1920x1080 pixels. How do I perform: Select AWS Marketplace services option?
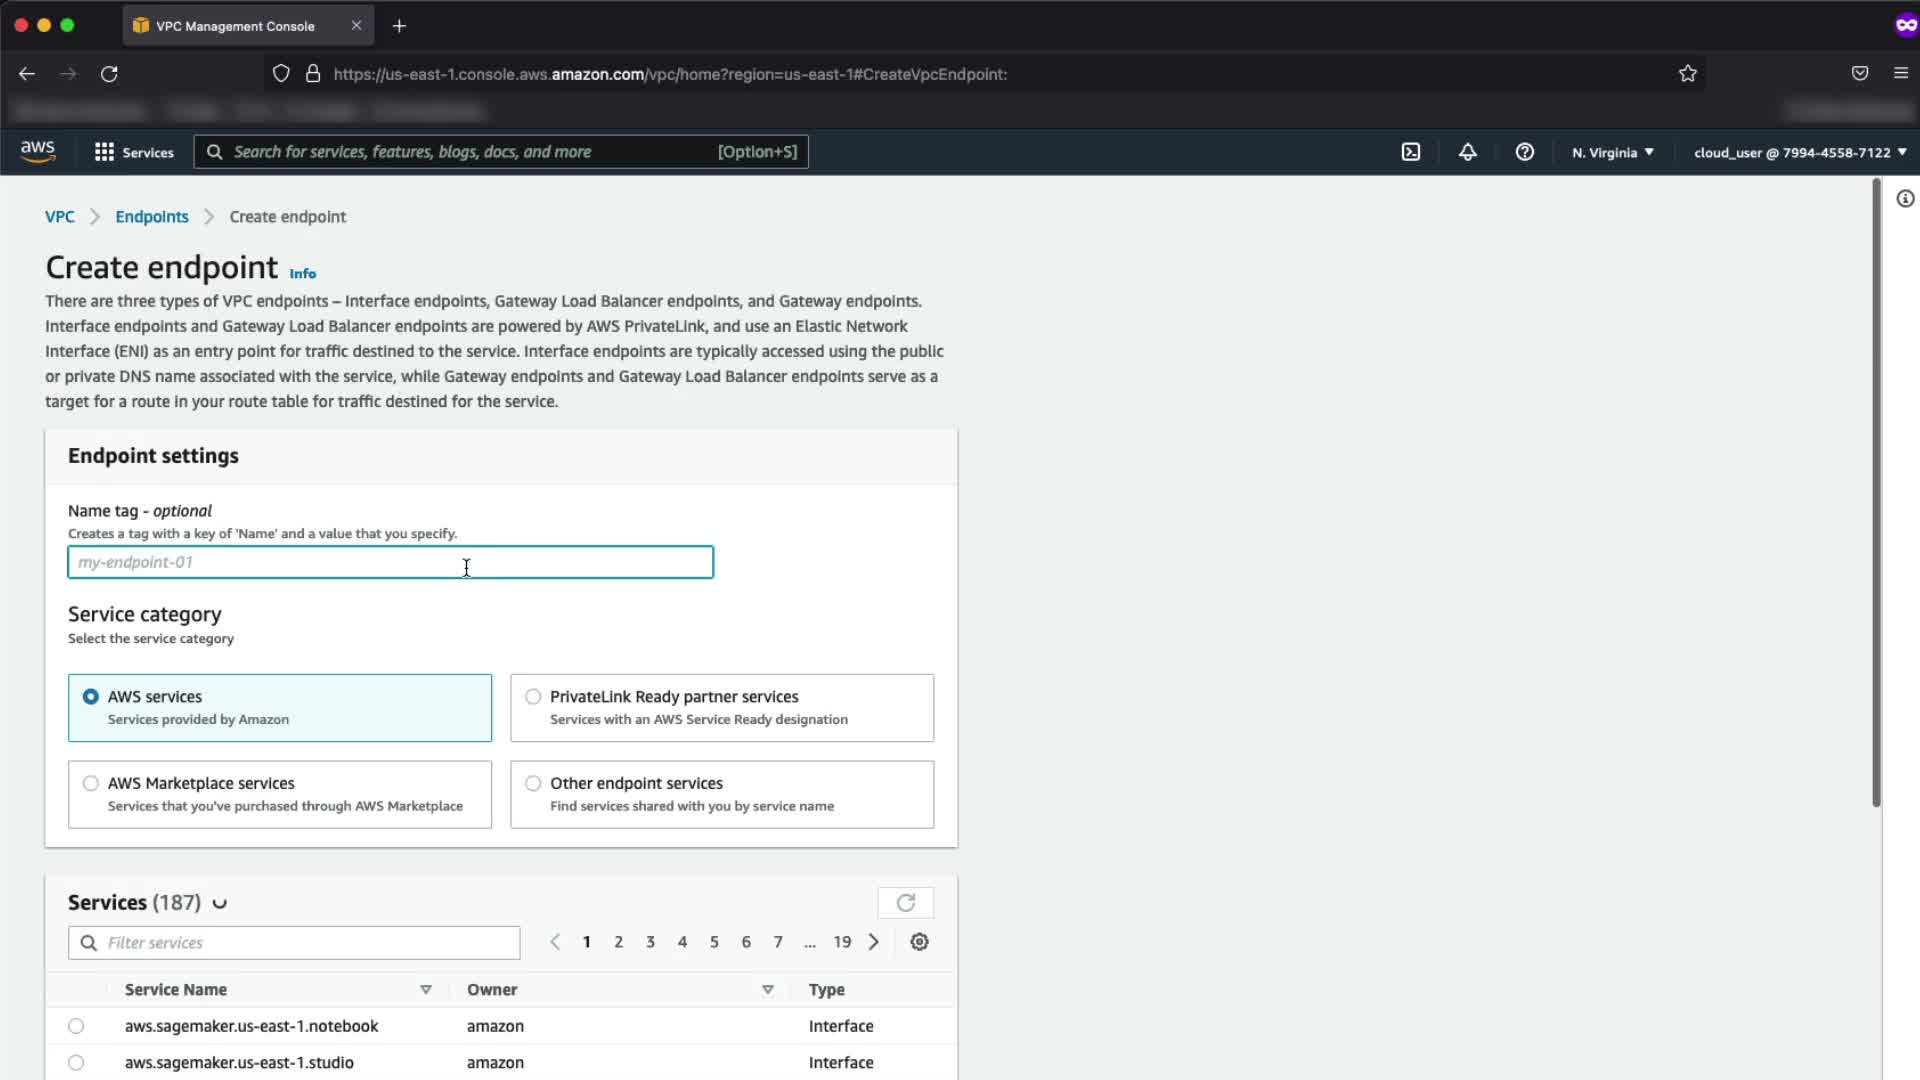coord(91,783)
